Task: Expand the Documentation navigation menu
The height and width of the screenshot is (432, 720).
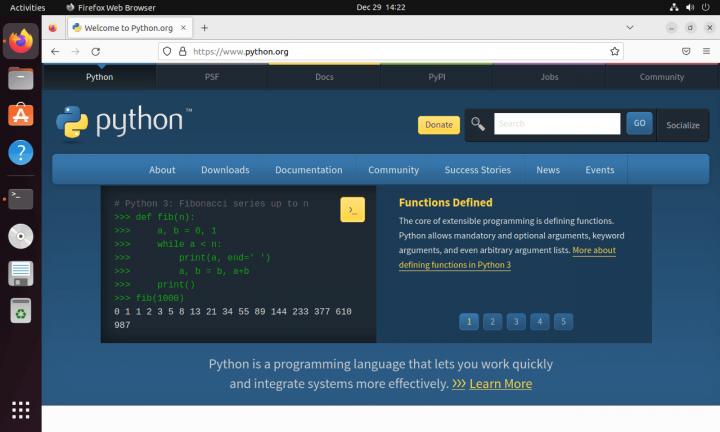Action: tap(308, 170)
